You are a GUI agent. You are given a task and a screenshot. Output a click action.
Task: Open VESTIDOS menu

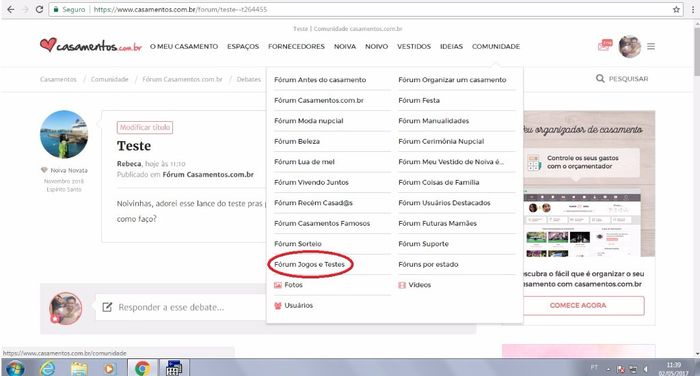414,46
